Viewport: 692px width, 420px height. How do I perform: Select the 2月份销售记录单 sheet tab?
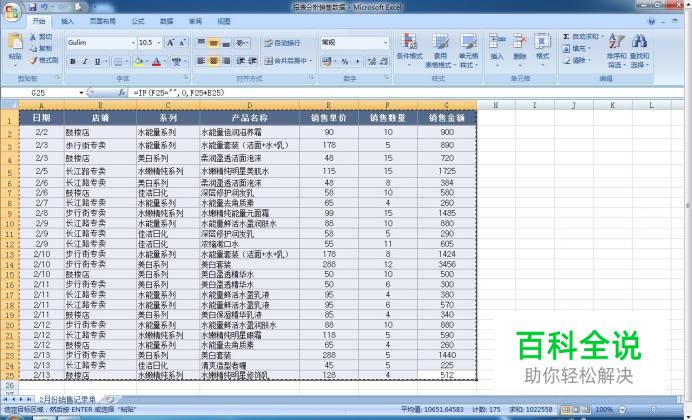tap(67, 400)
